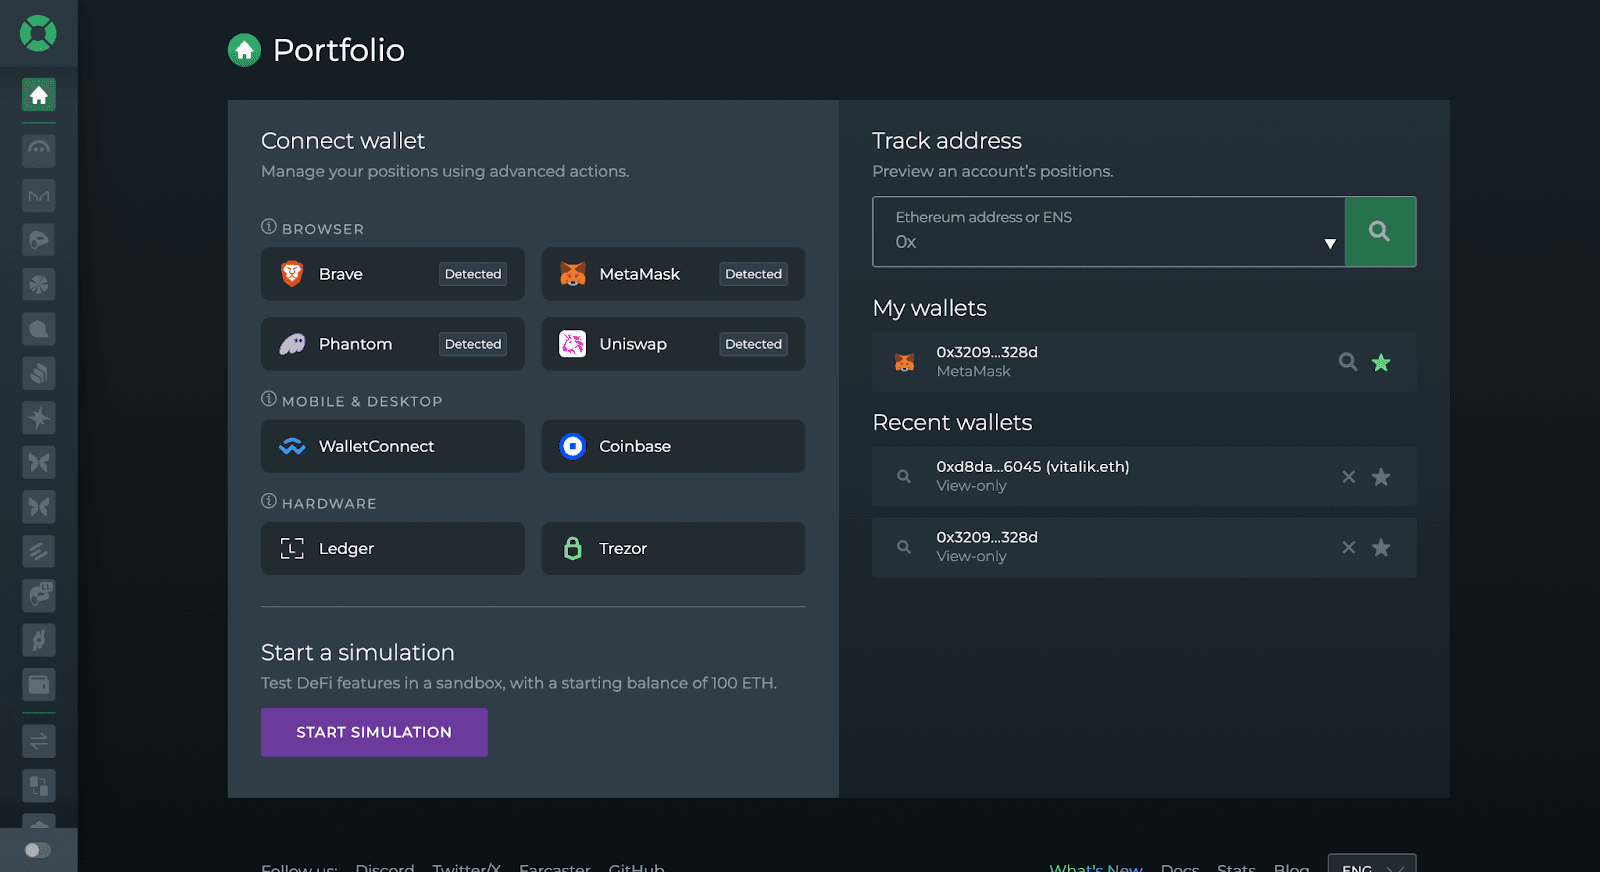Viewport: 1600px width, 872px height.
Task: Open the What's New footer link
Action: [x=1096, y=867]
